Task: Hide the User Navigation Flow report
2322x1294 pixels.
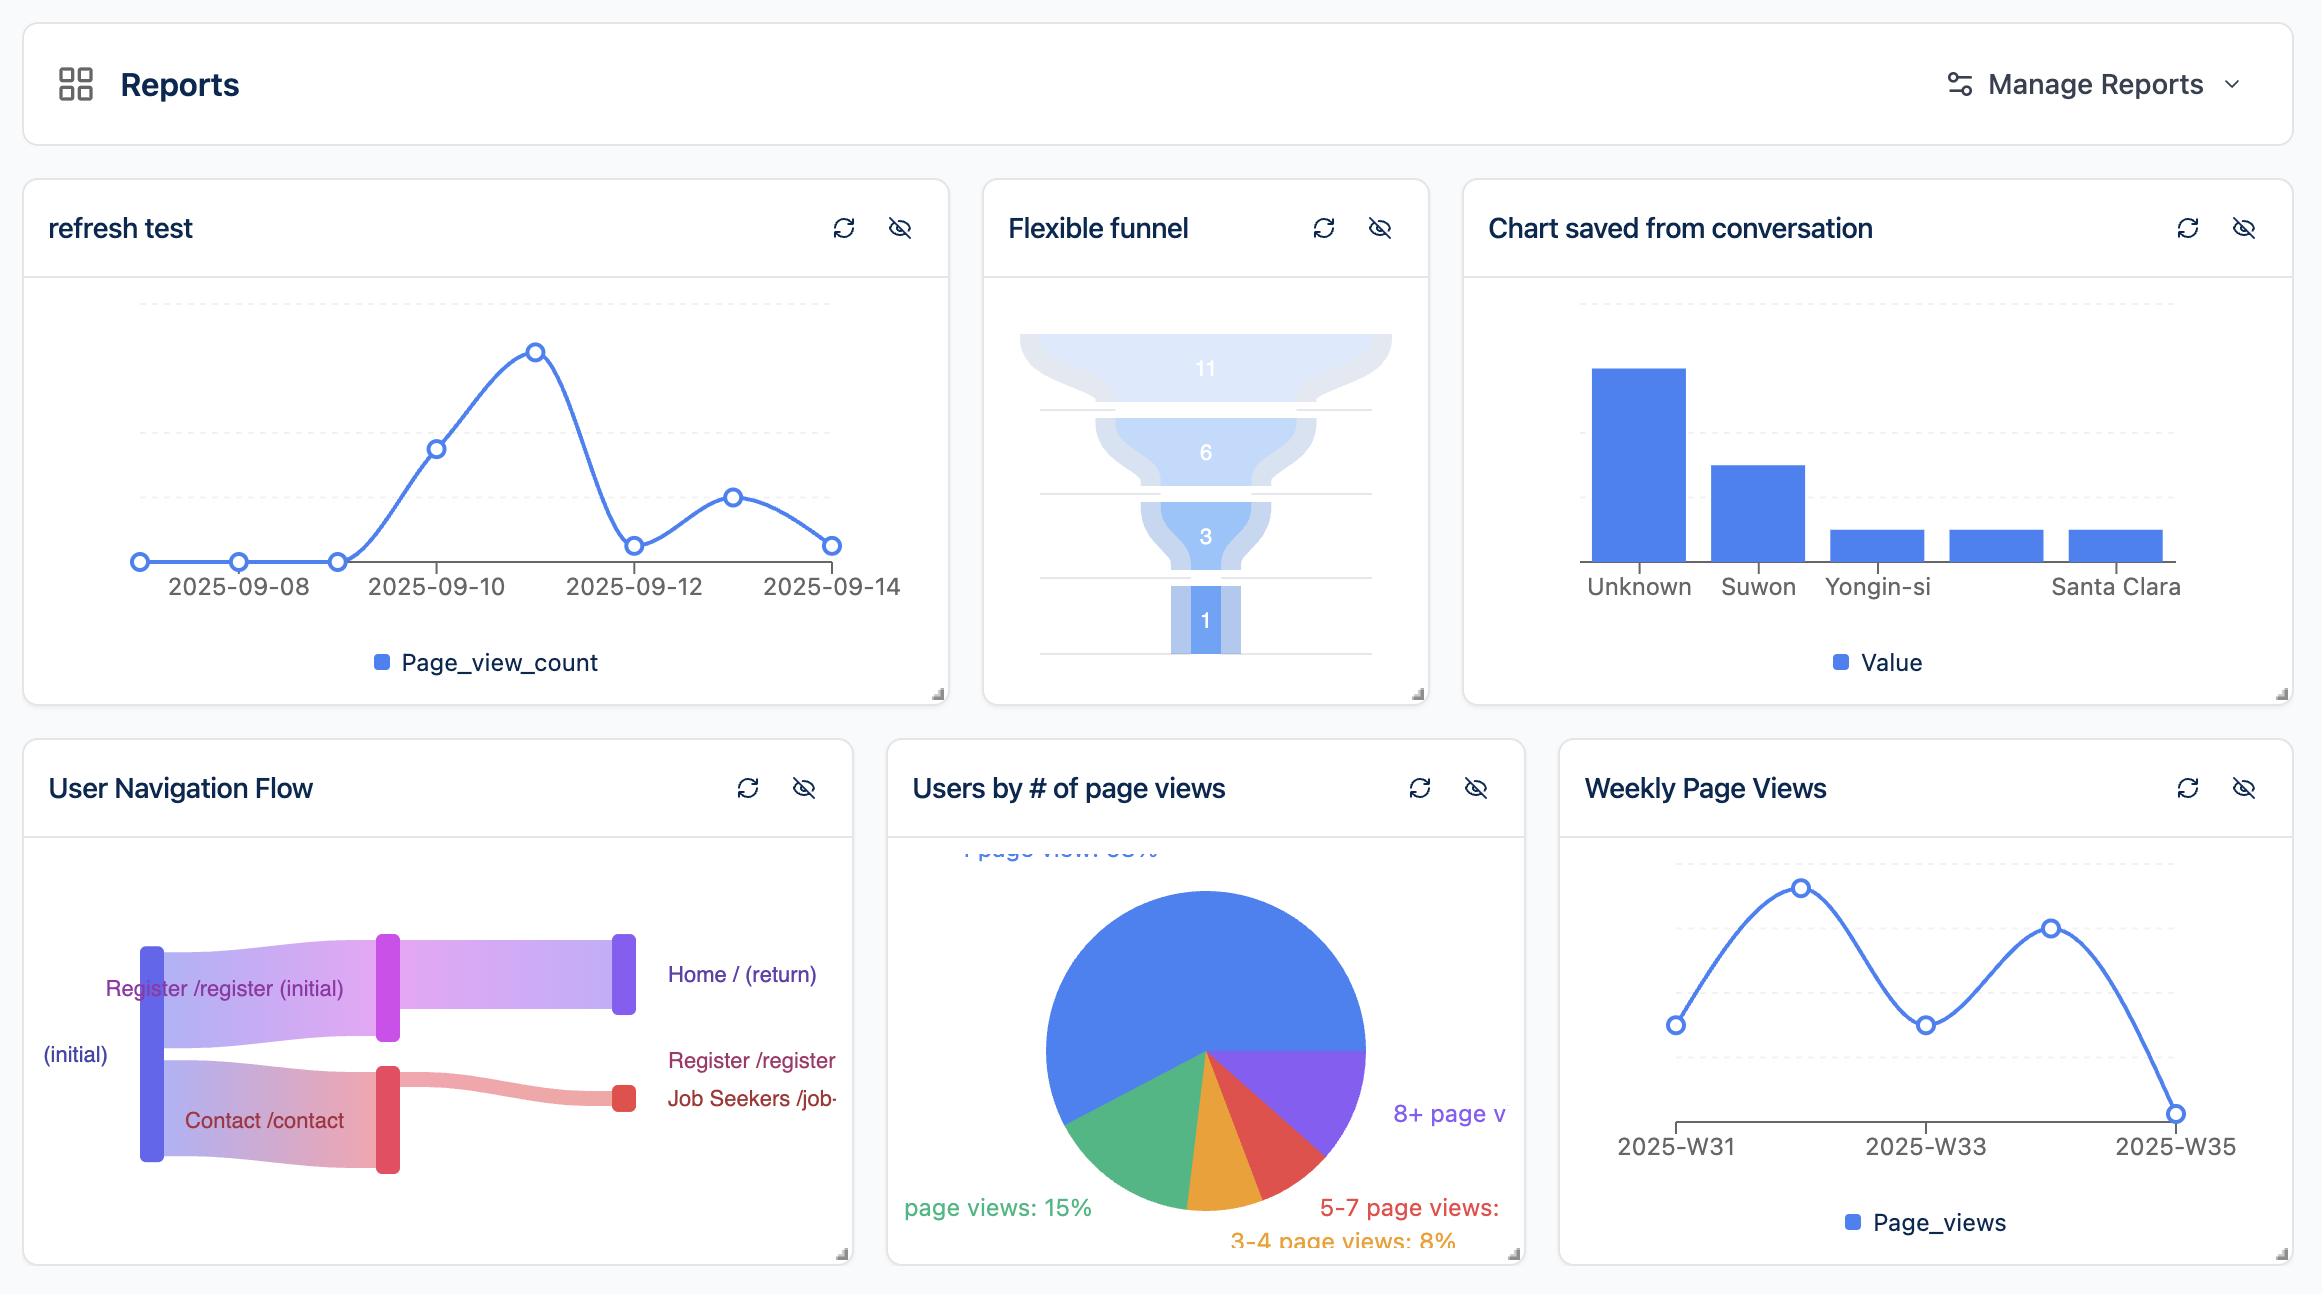Action: tap(804, 788)
